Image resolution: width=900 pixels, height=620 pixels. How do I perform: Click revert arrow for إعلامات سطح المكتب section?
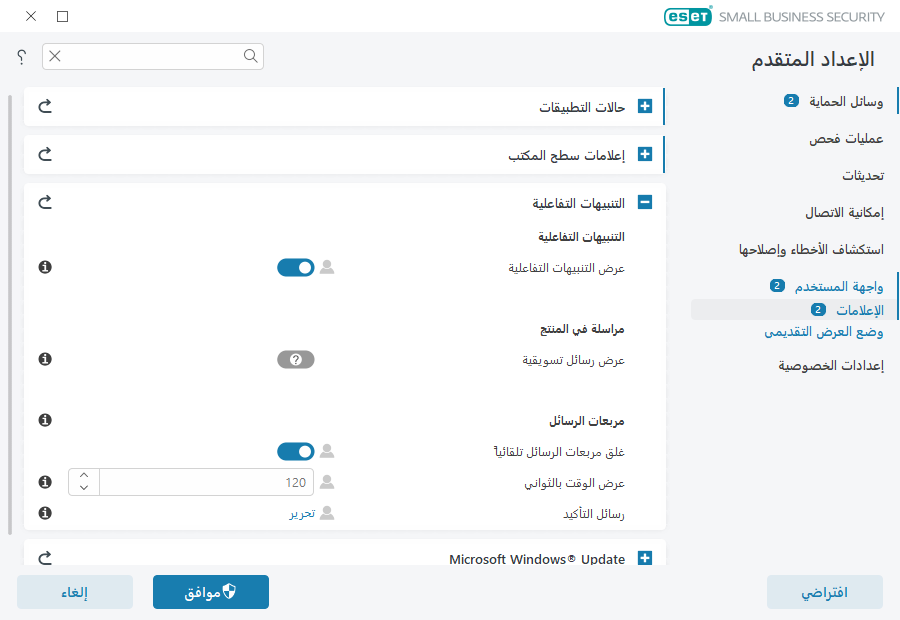point(45,154)
